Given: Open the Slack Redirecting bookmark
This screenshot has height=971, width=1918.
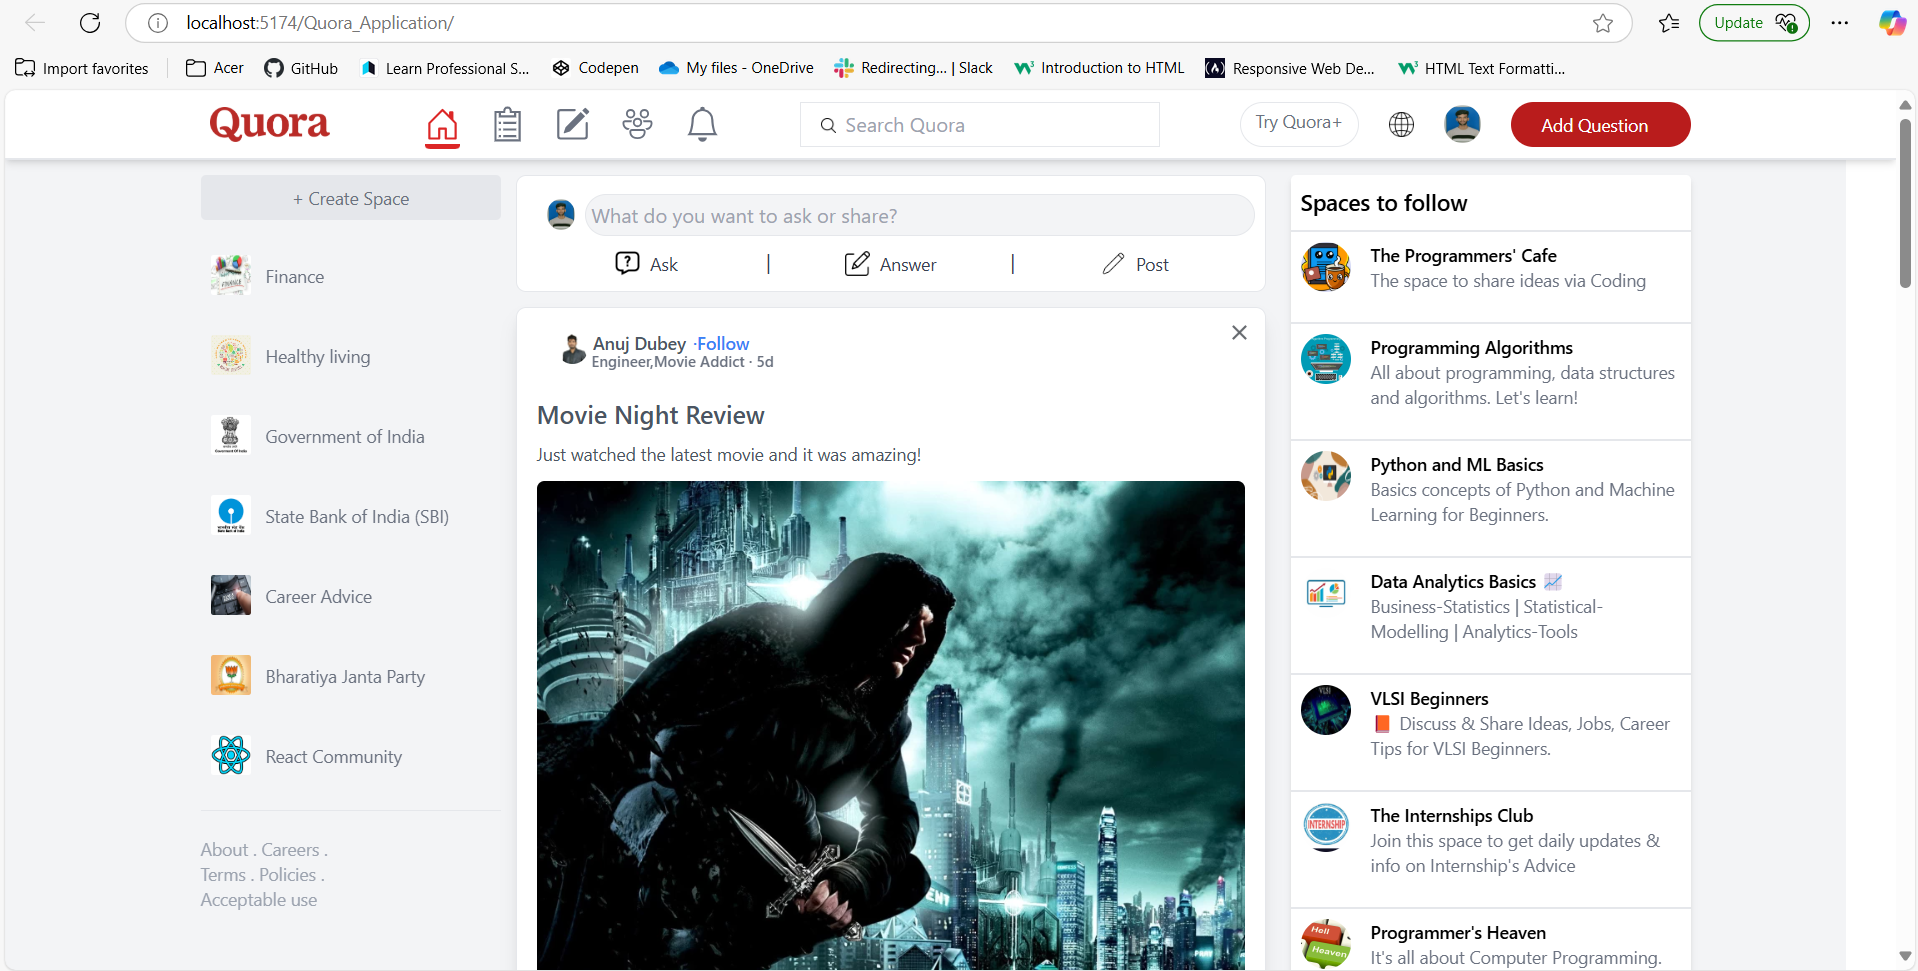Looking at the screenshot, I should (913, 68).
